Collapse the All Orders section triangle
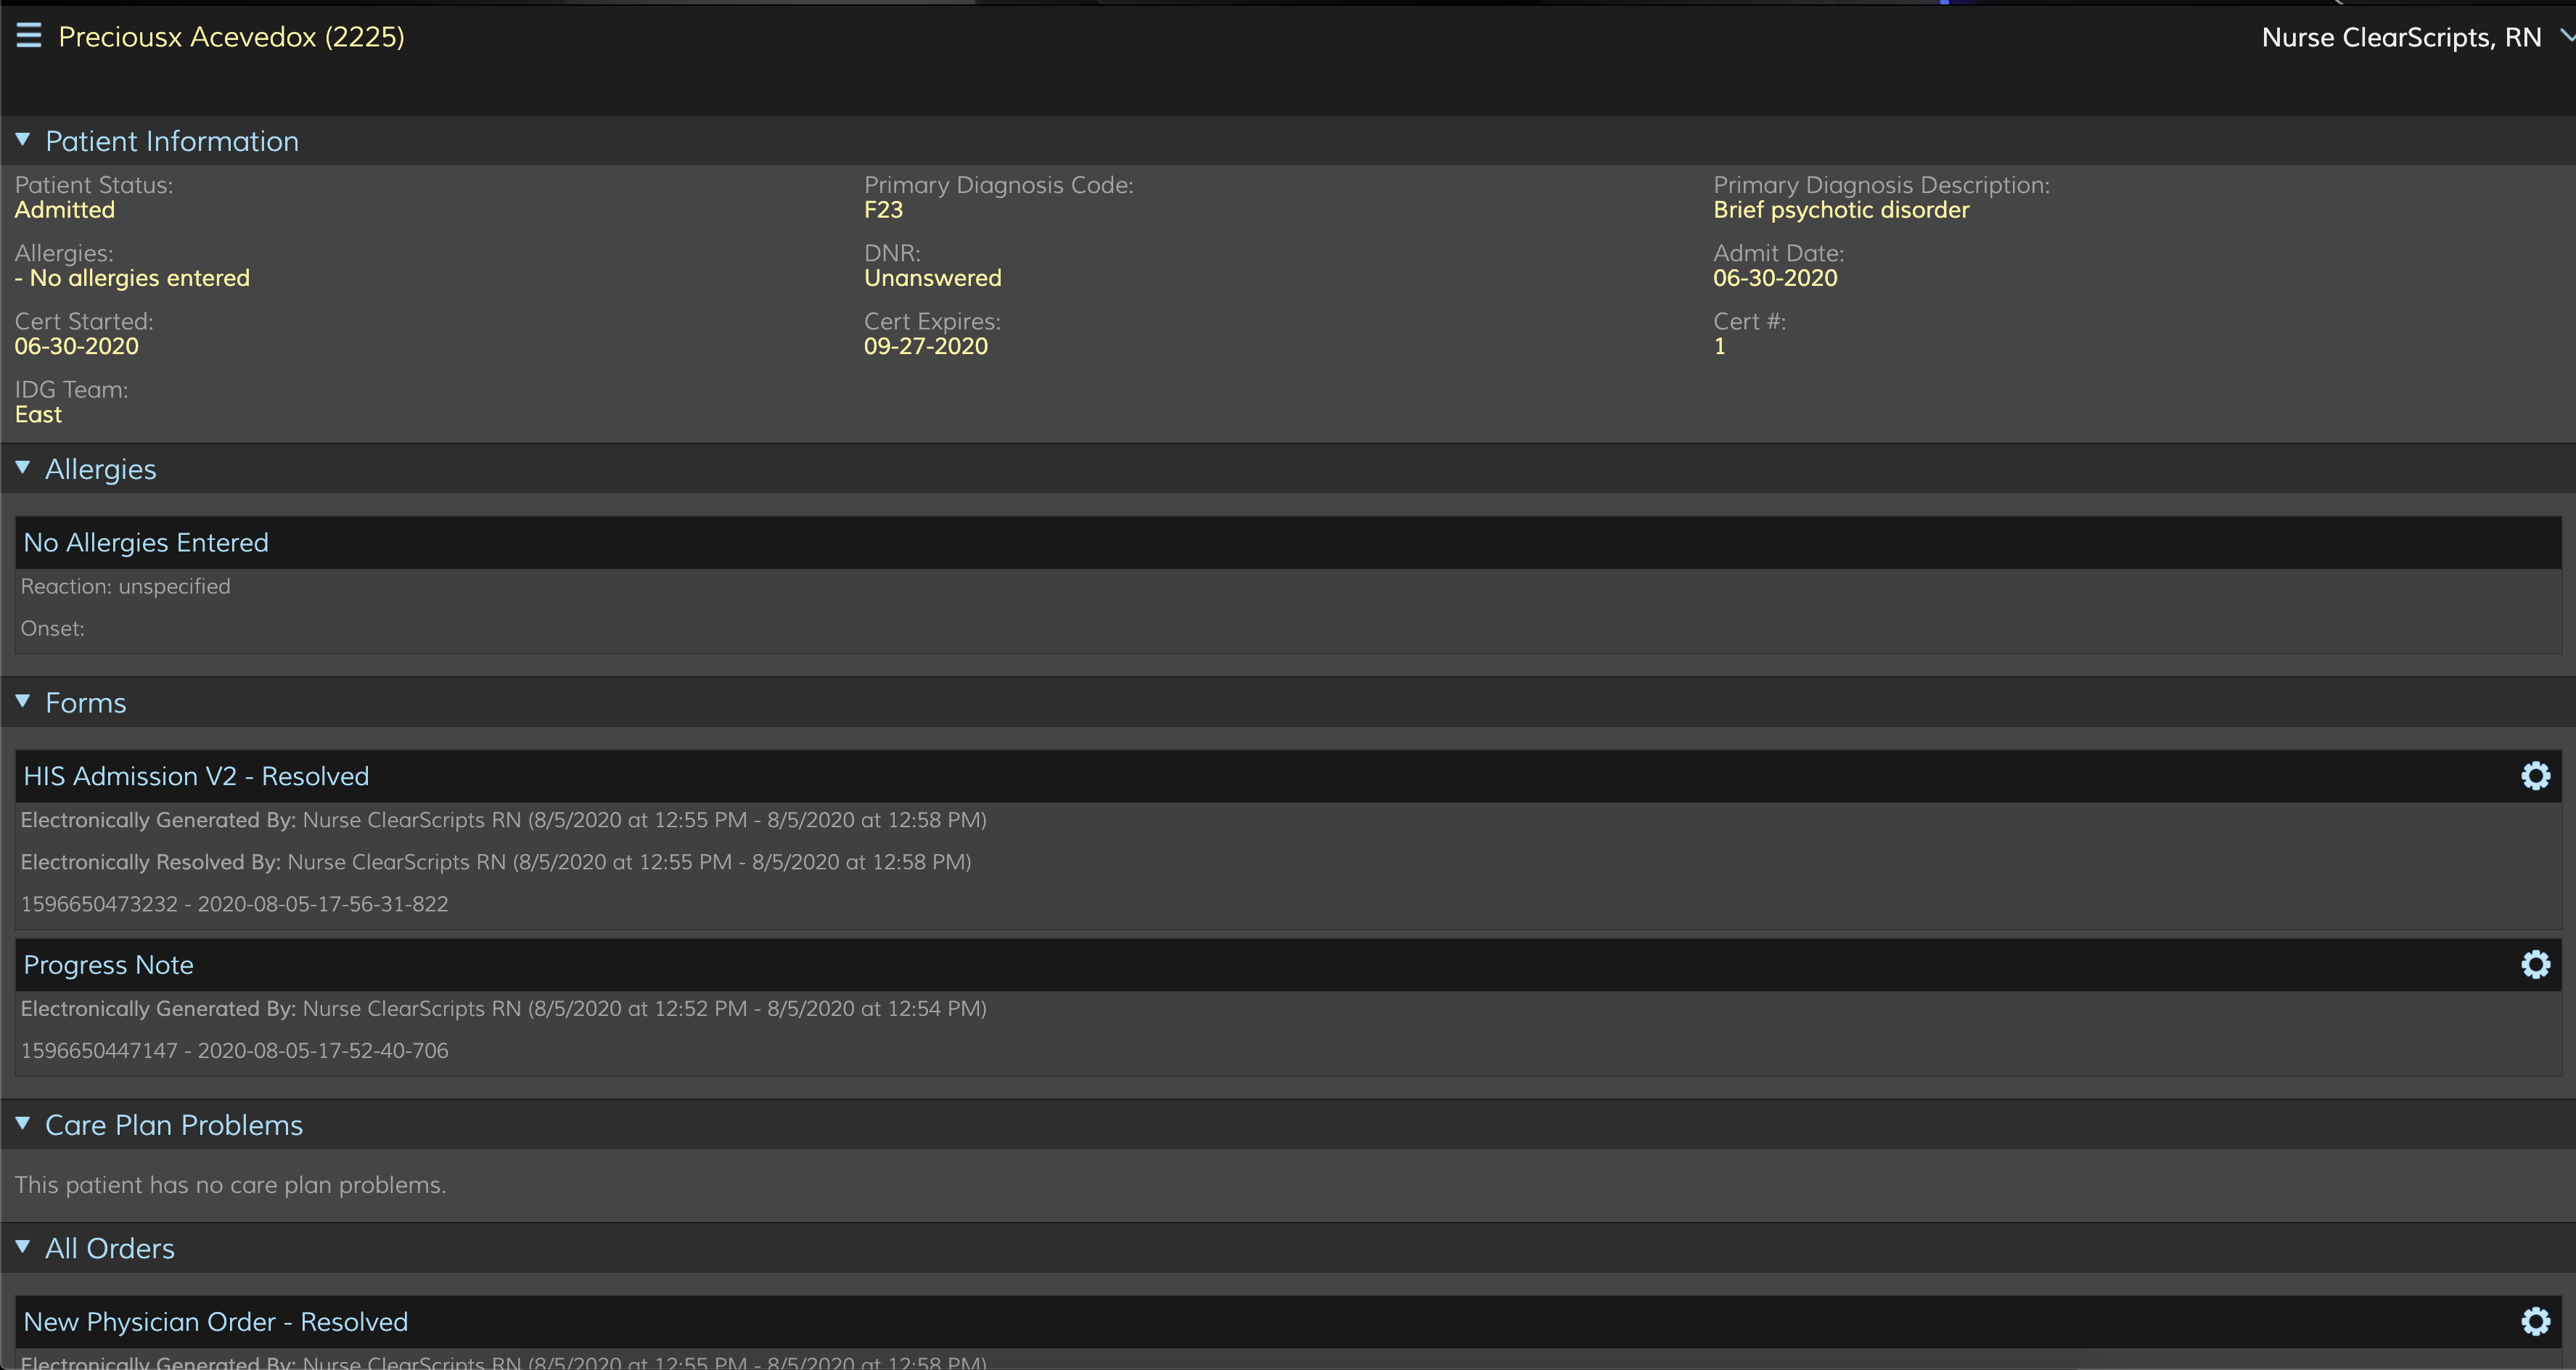Image resolution: width=2576 pixels, height=1370 pixels. tap(23, 1247)
